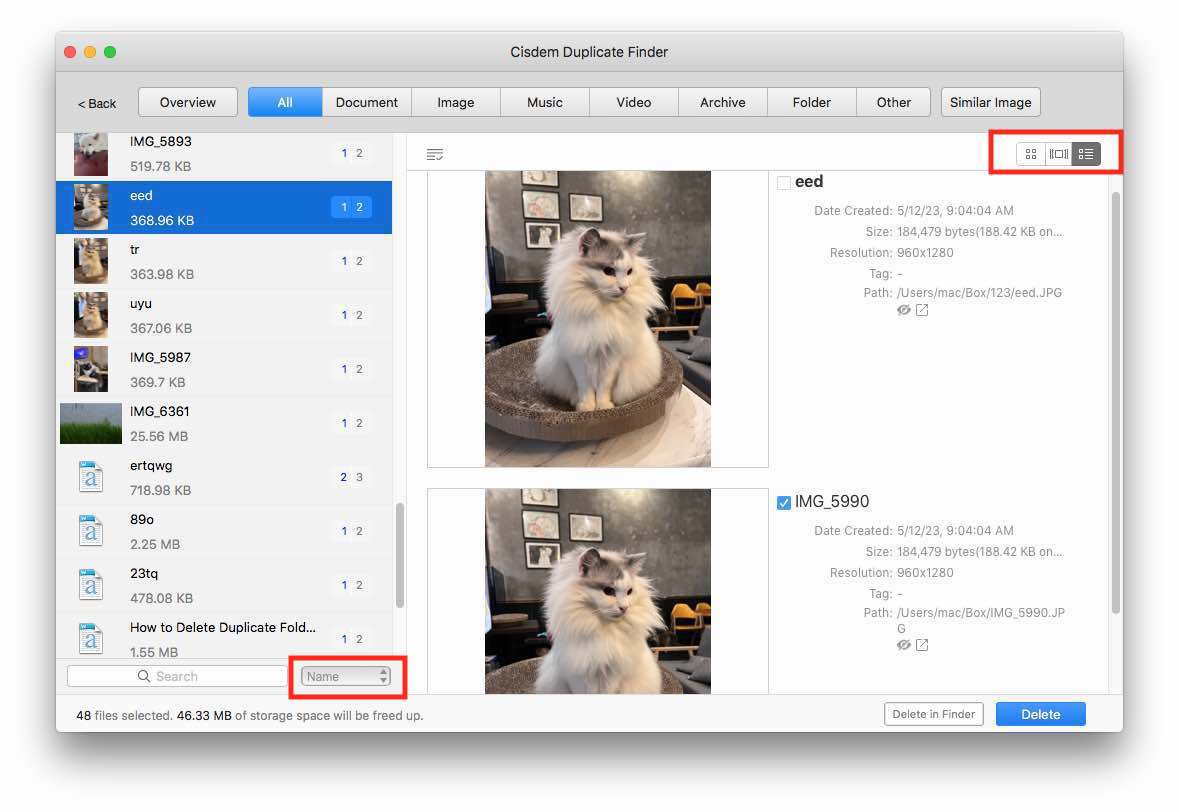Screen dimensions: 1179x812
Task: Go back using the Back link
Action: 96,103
